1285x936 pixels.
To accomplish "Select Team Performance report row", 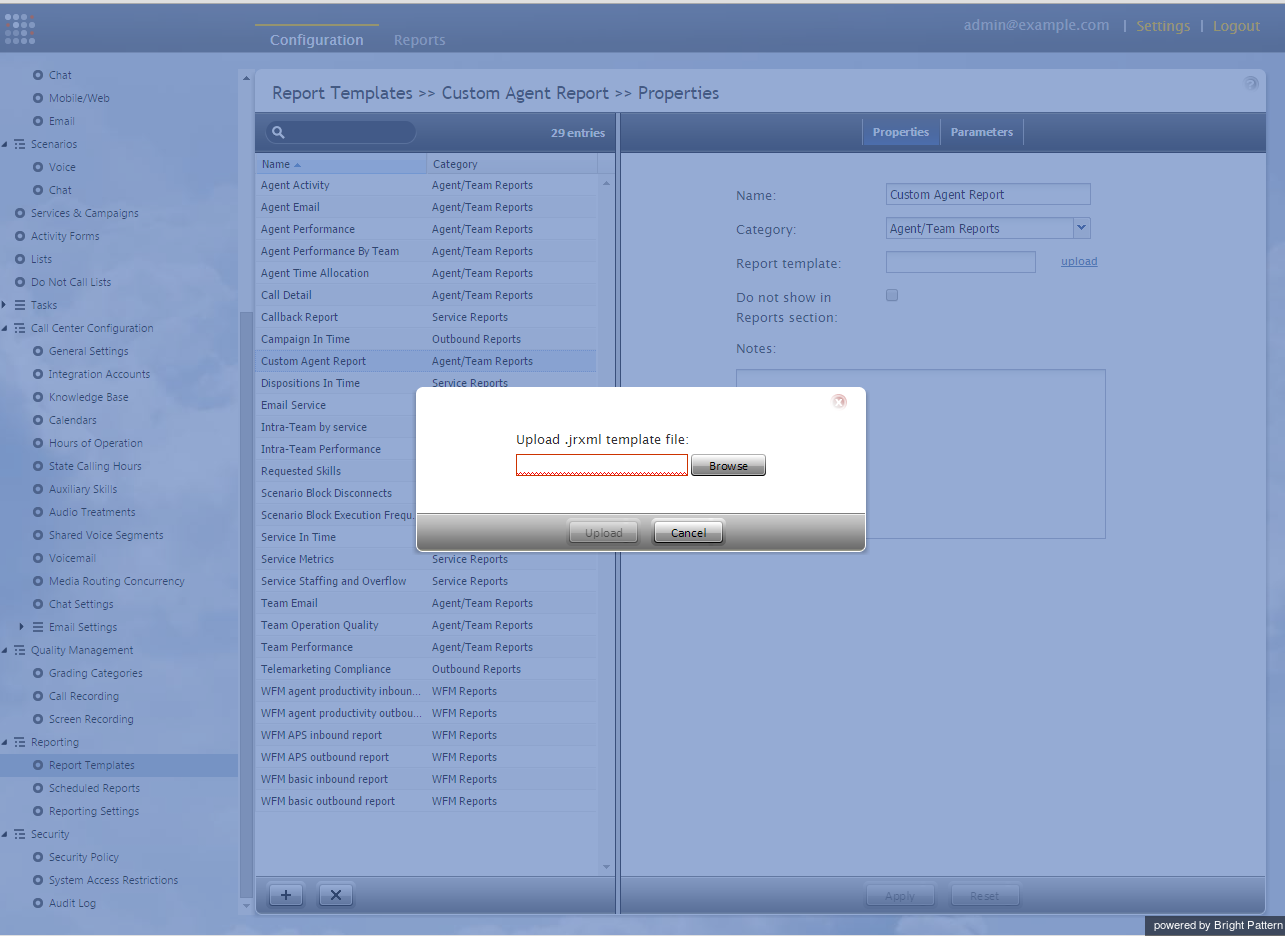I will 426,647.
